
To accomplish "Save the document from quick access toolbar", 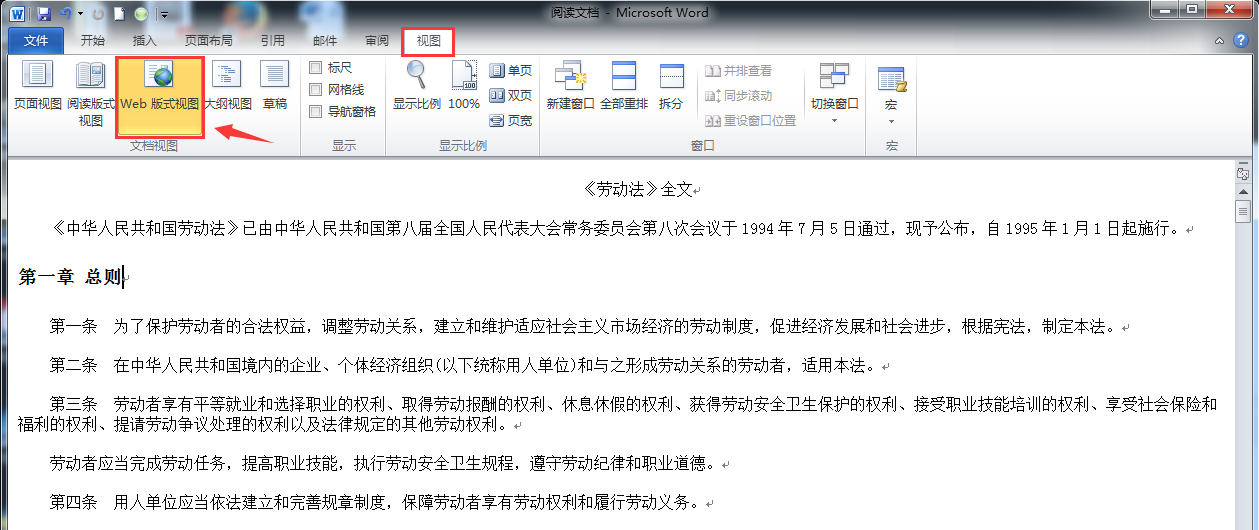I will (x=43, y=14).
